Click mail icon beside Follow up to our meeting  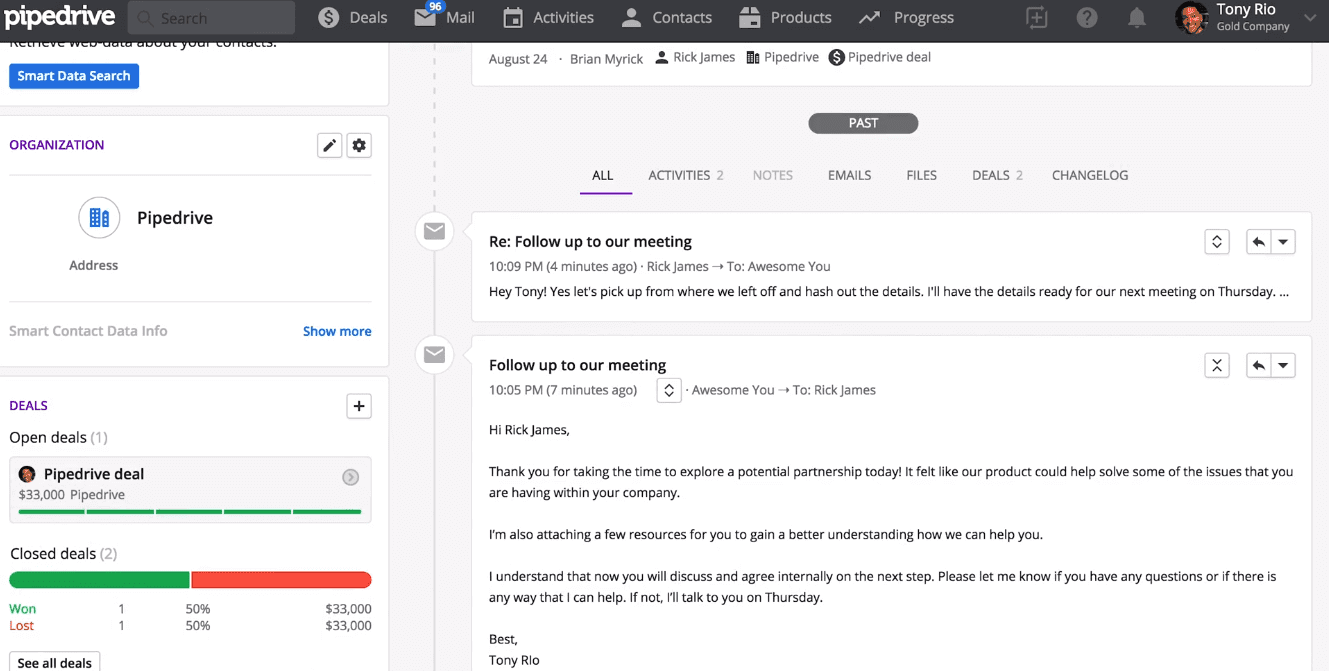click(434, 354)
